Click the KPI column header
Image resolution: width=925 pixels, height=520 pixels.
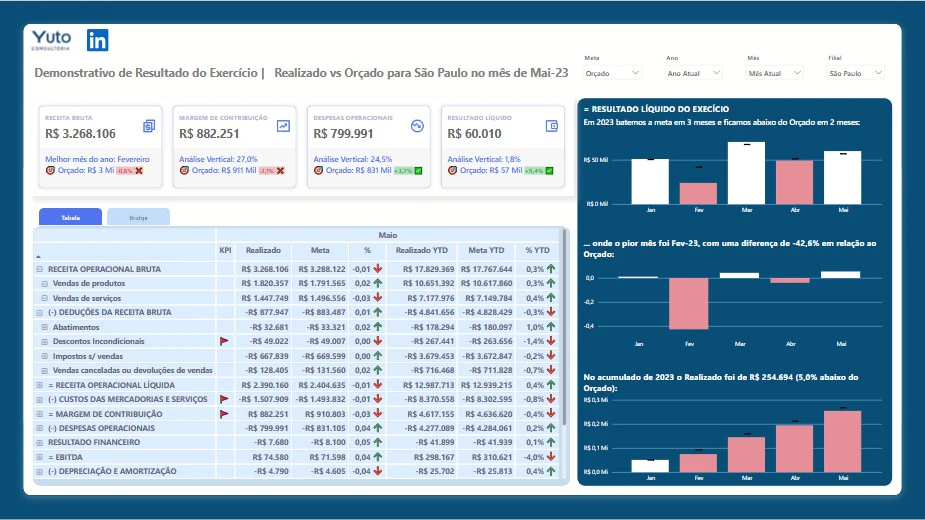225,250
